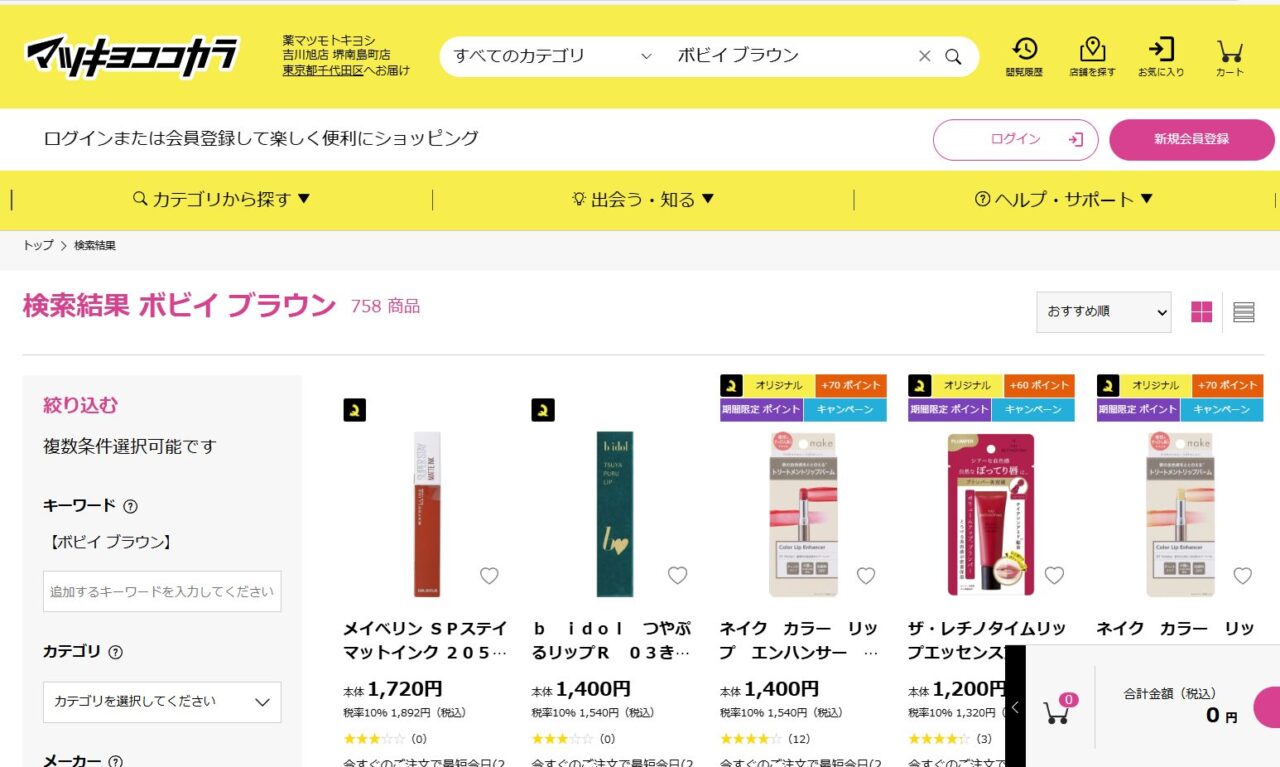Open the b idol green box product image
The height and width of the screenshot is (767, 1280).
pyautogui.click(x=615, y=514)
